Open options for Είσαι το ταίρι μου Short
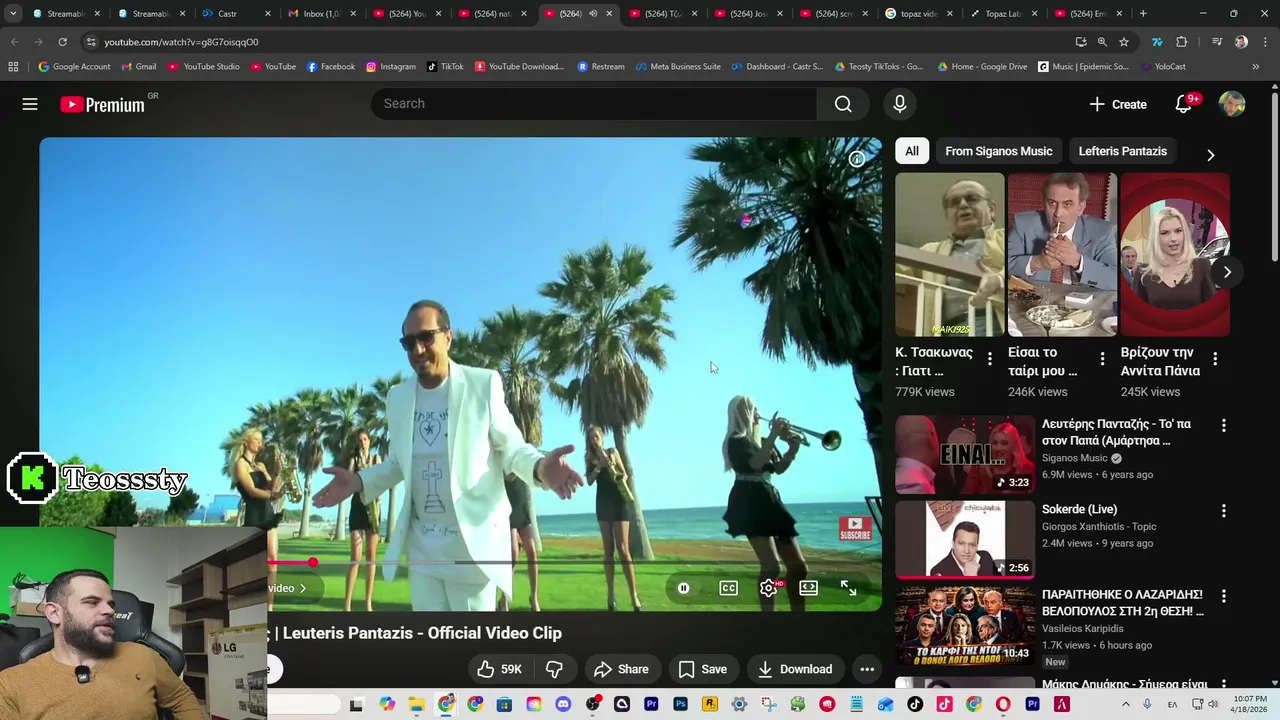1280x720 pixels. (x=1102, y=359)
